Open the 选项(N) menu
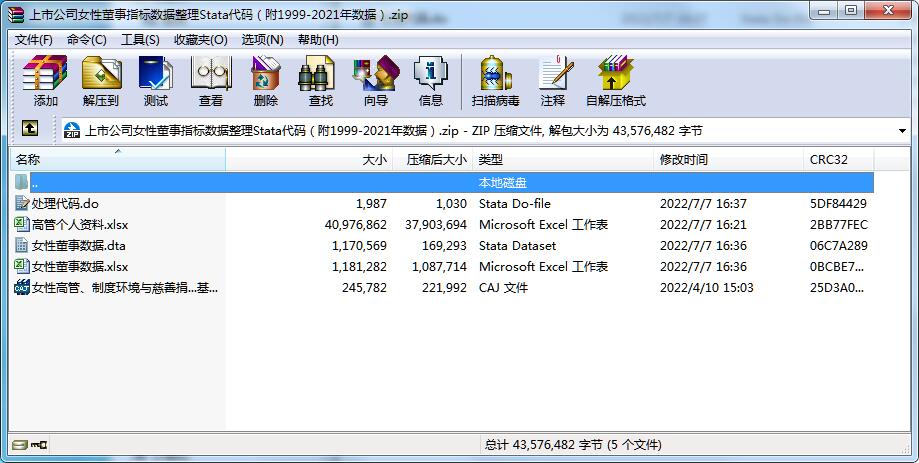Viewport: 919px width, 463px height. click(263, 40)
